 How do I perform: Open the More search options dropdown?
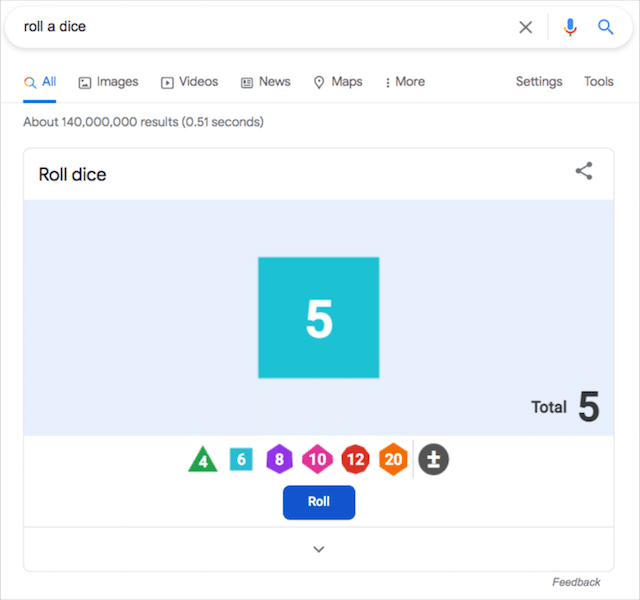coord(405,82)
